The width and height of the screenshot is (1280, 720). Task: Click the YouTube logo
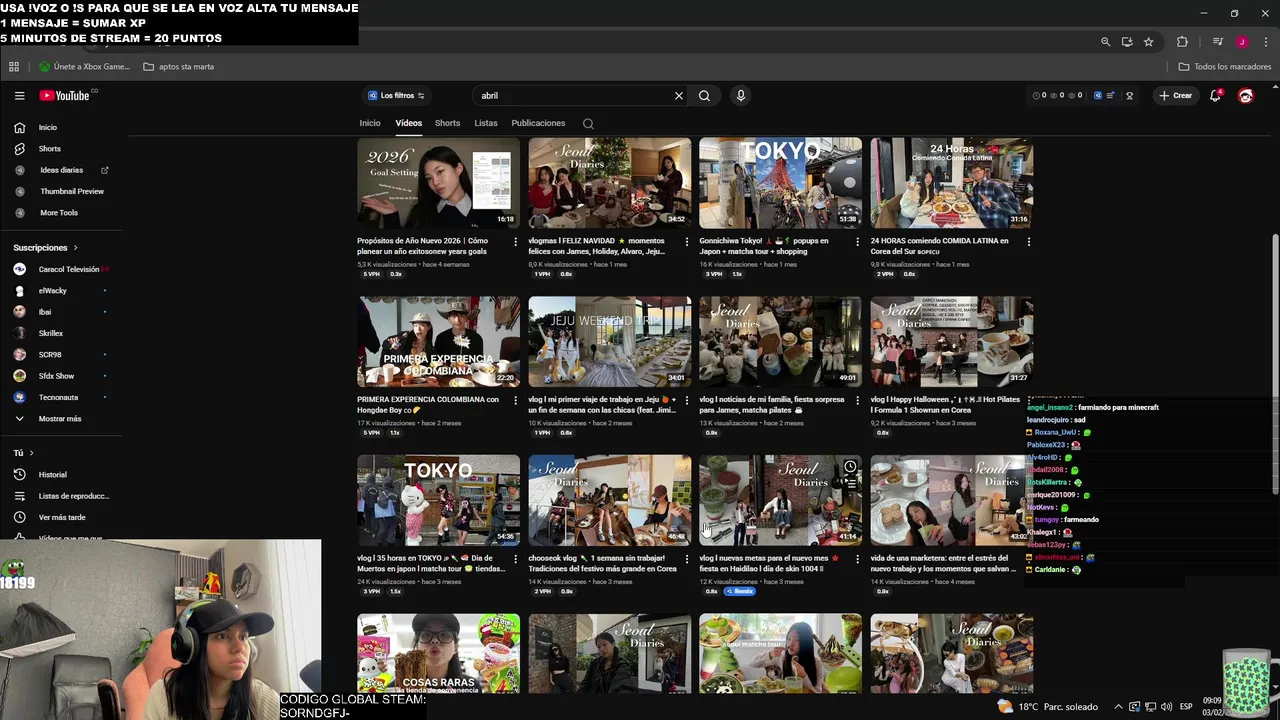click(66, 96)
